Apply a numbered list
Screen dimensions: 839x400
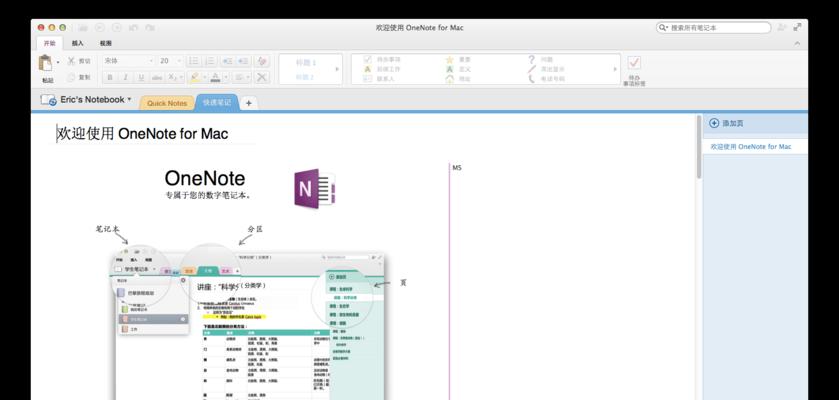coord(210,61)
